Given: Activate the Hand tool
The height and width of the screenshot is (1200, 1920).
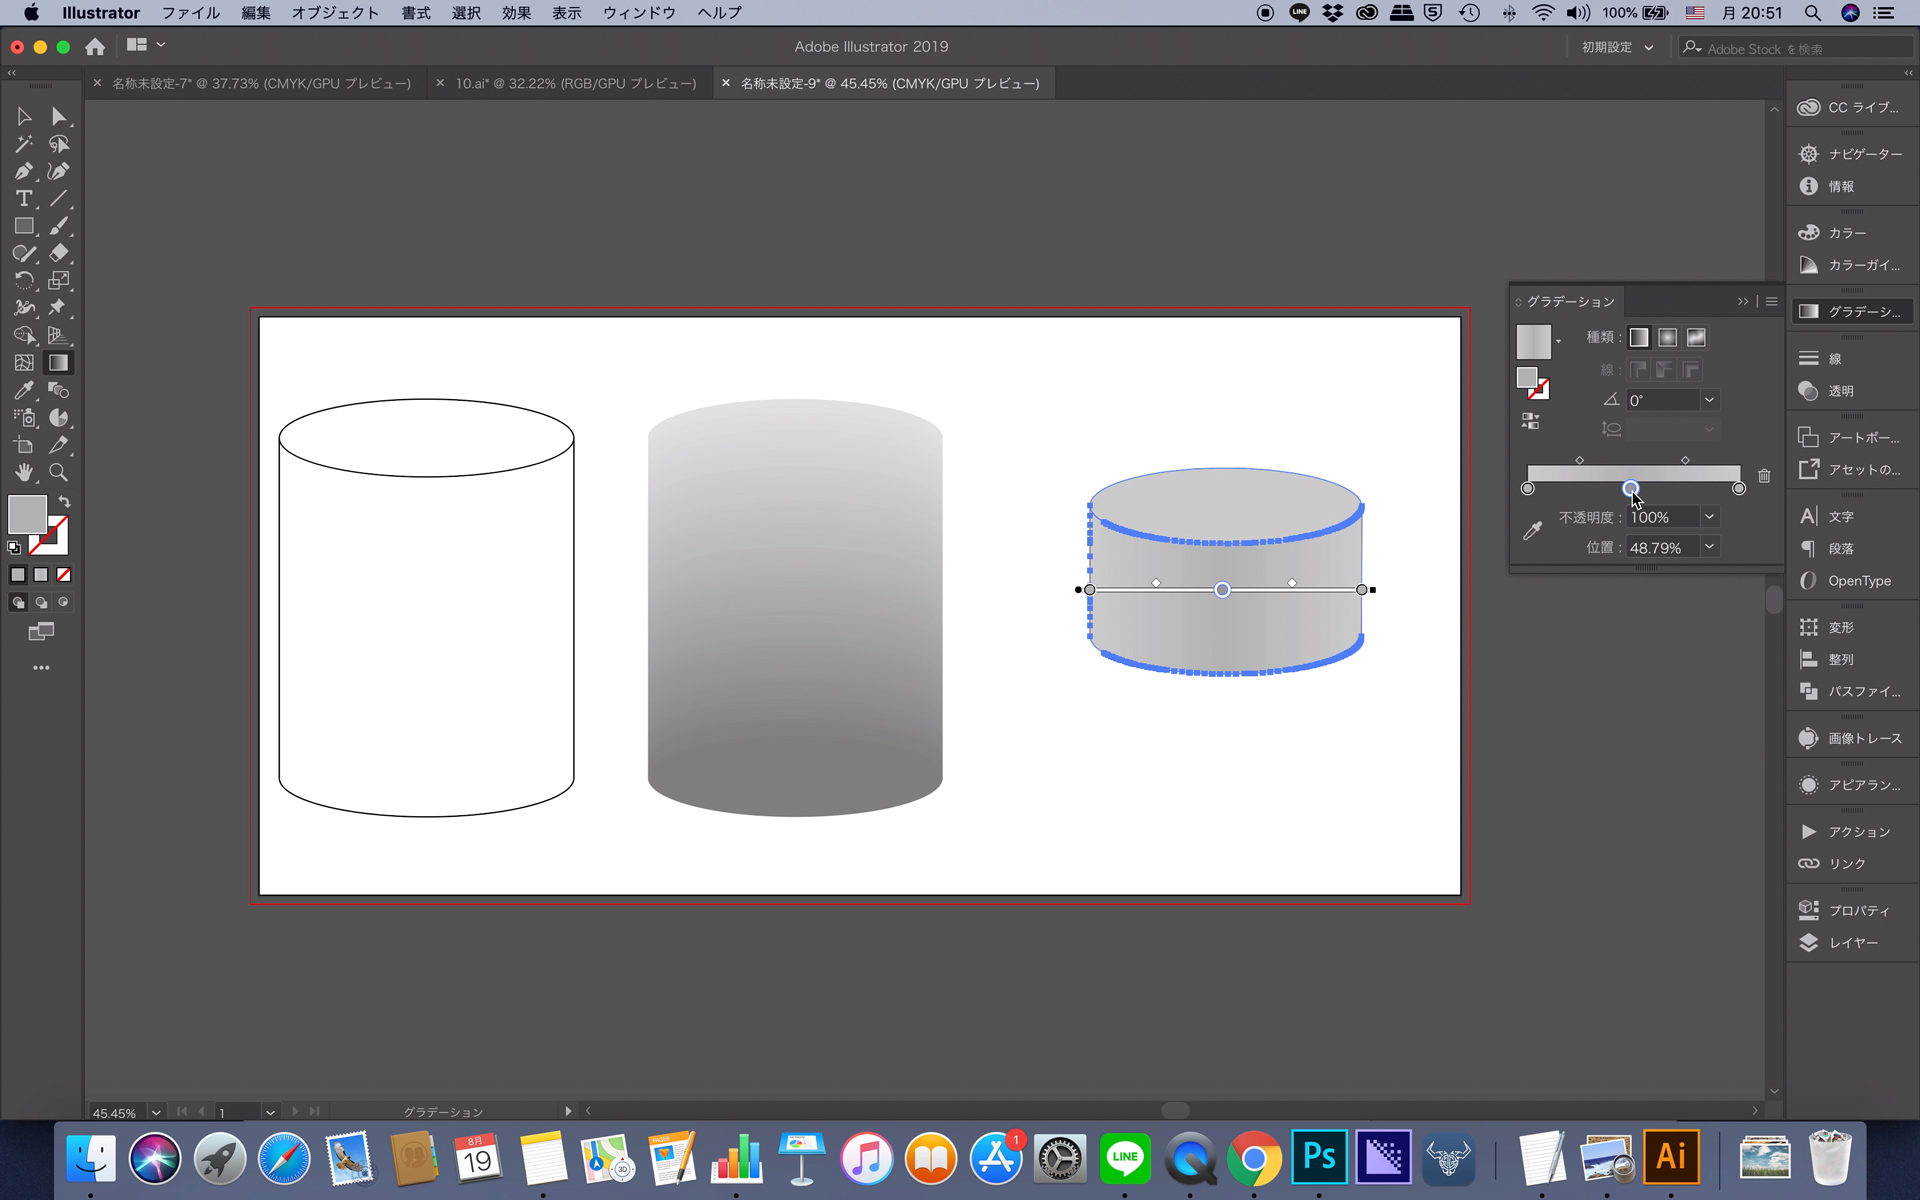Looking at the screenshot, I should click(x=24, y=472).
